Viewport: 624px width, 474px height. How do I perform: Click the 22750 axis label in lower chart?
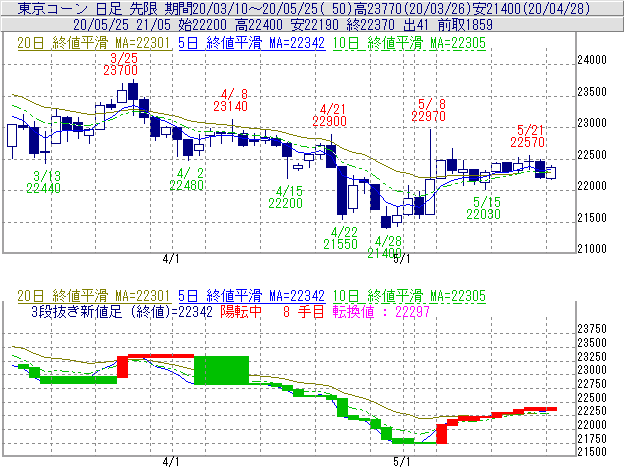click(592, 384)
